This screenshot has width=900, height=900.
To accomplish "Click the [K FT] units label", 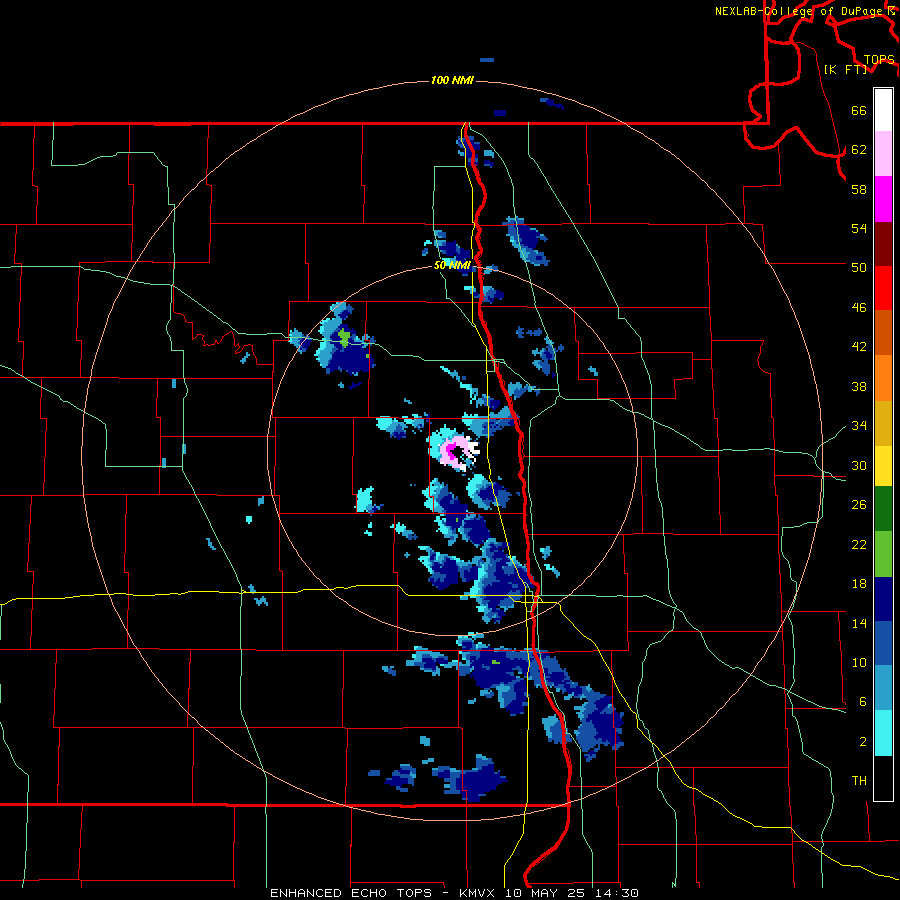I will click(x=845, y=69).
